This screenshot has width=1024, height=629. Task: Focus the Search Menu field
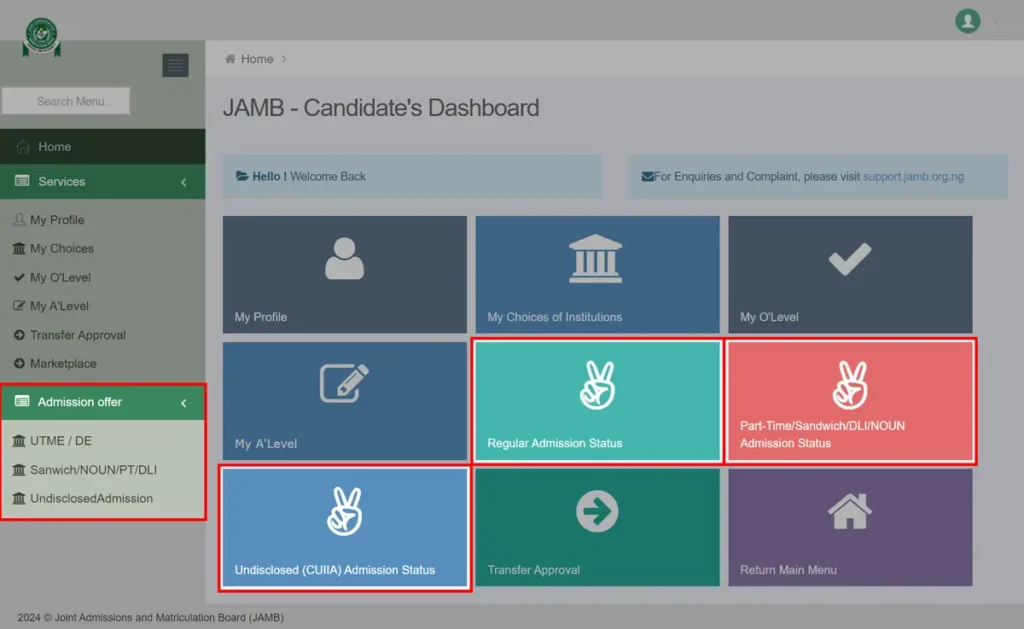tap(66, 101)
